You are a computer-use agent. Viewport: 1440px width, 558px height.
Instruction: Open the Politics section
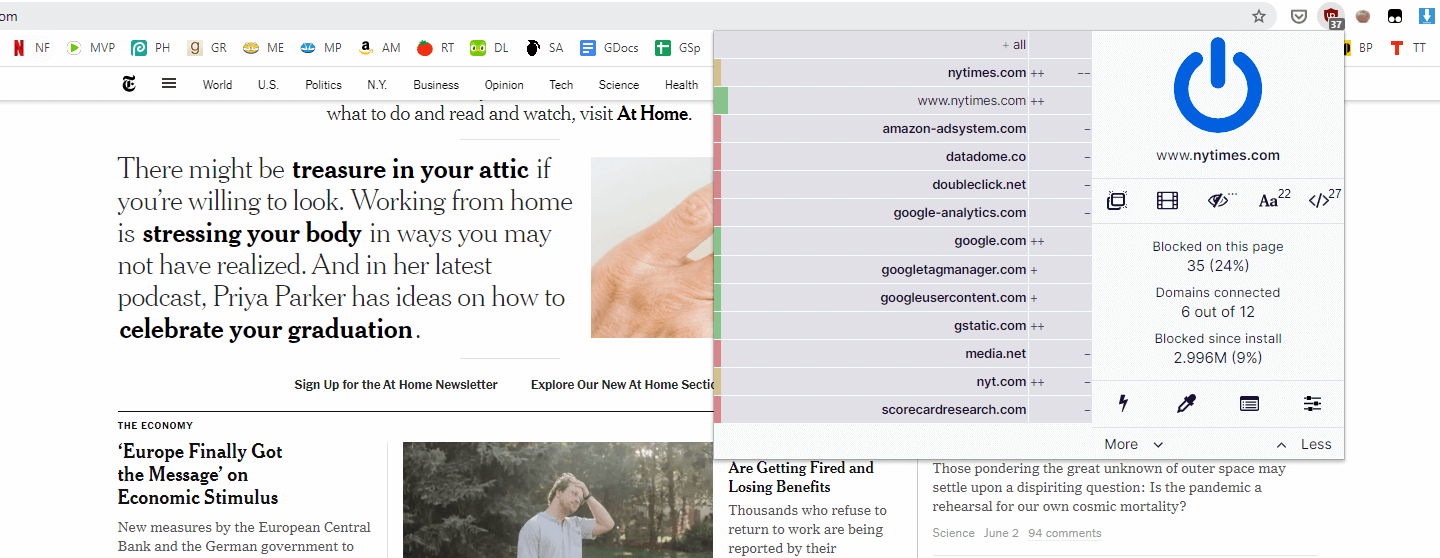coord(323,85)
